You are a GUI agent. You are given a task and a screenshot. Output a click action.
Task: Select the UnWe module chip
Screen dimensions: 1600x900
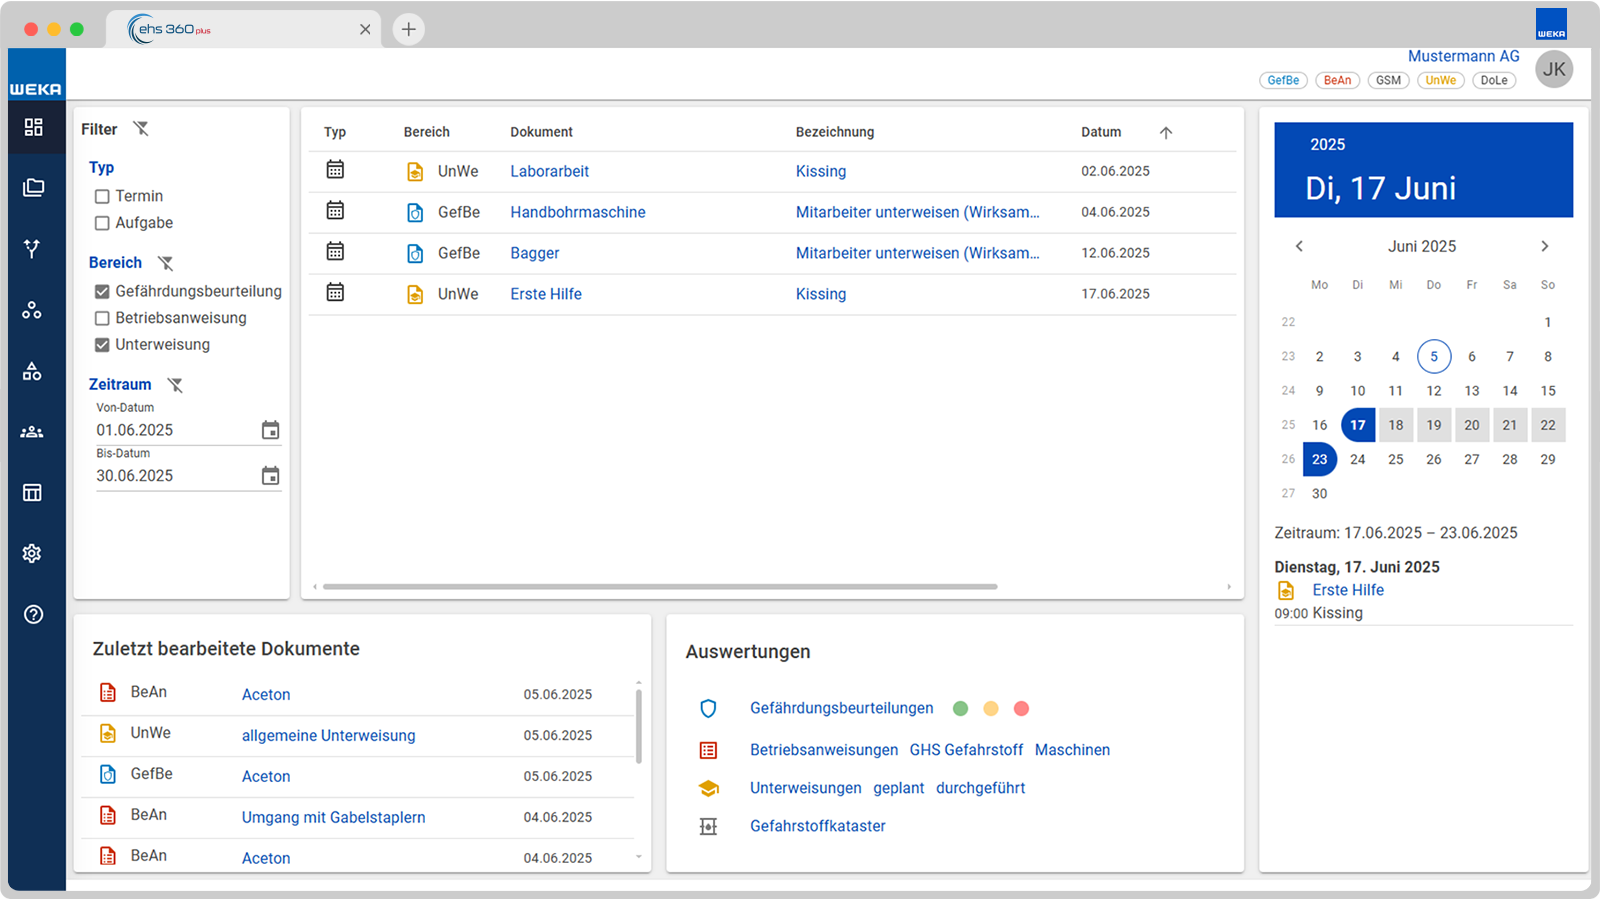1441,80
